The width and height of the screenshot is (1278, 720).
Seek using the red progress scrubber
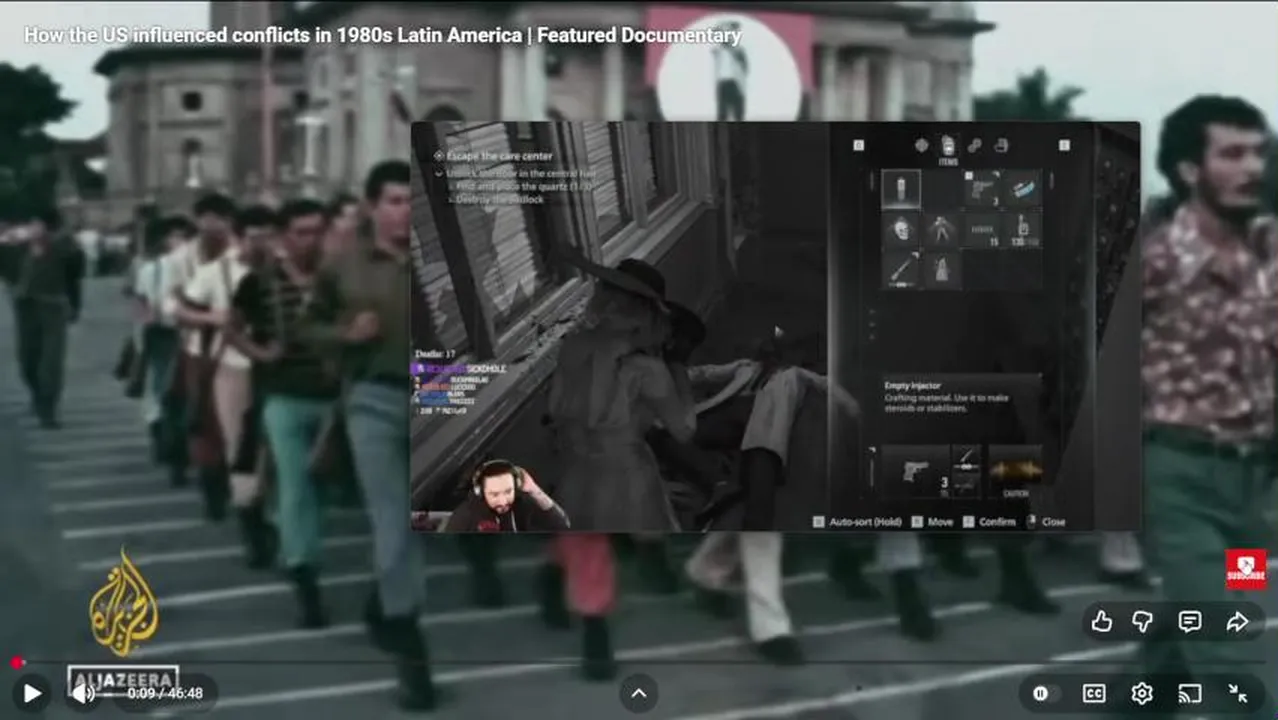click(x=17, y=662)
